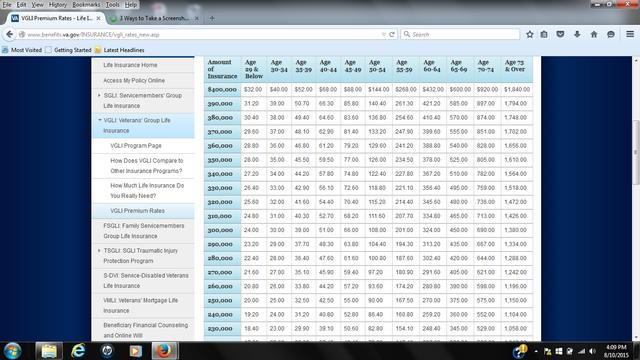Open the HP application taskbar icon
640x360 pixels.
click(107, 351)
